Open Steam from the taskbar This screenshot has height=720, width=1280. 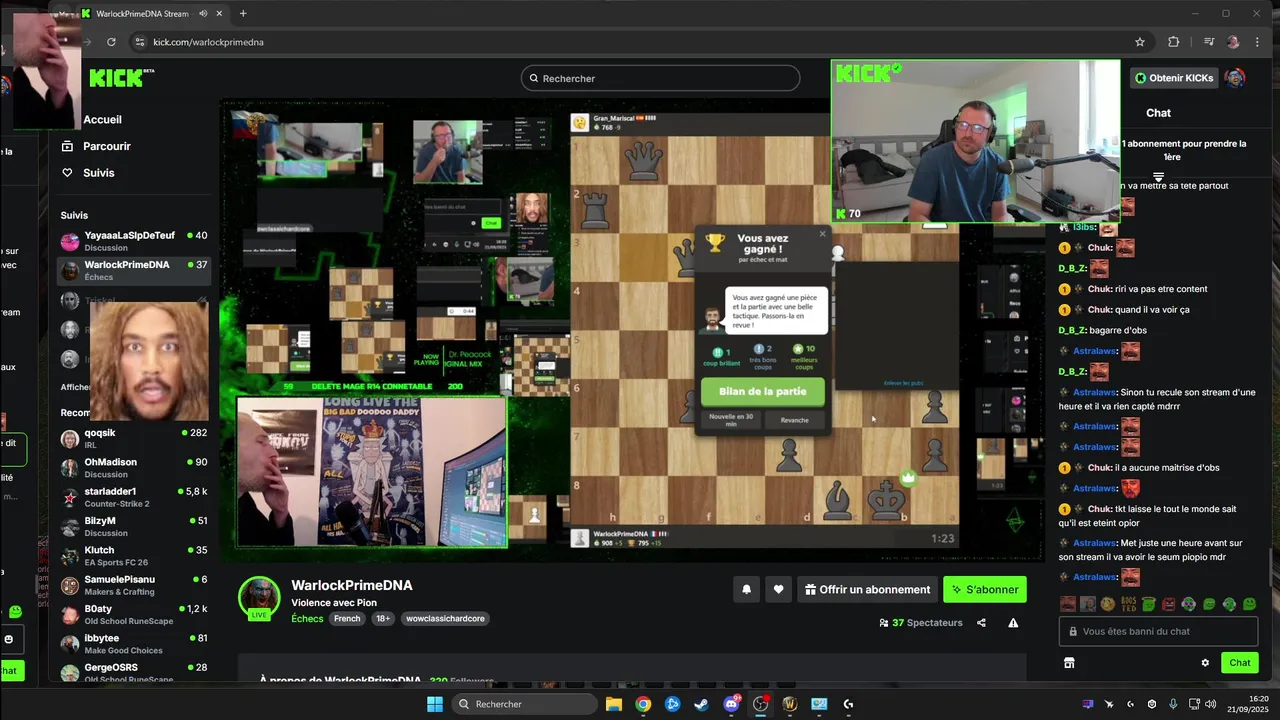tap(702, 704)
